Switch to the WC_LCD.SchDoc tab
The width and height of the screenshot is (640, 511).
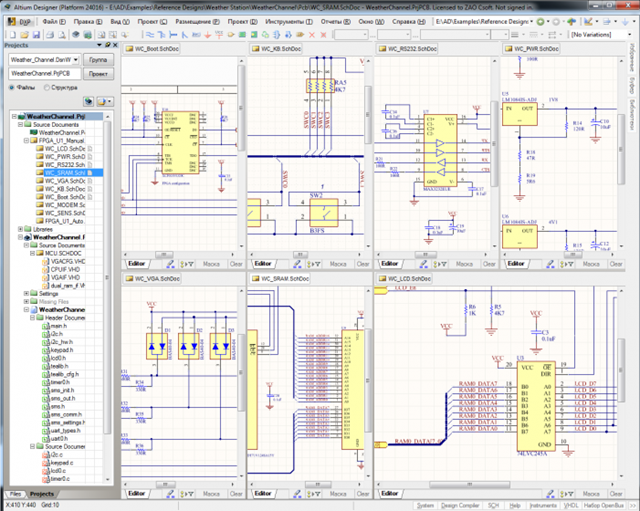[404, 278]
